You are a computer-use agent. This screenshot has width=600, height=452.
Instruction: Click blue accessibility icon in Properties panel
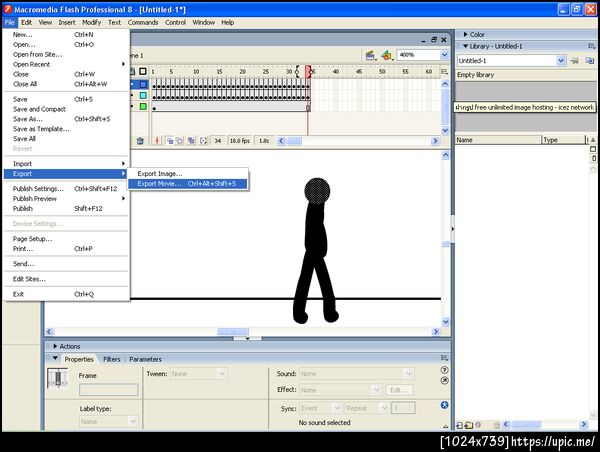click(x=444, y=405)
